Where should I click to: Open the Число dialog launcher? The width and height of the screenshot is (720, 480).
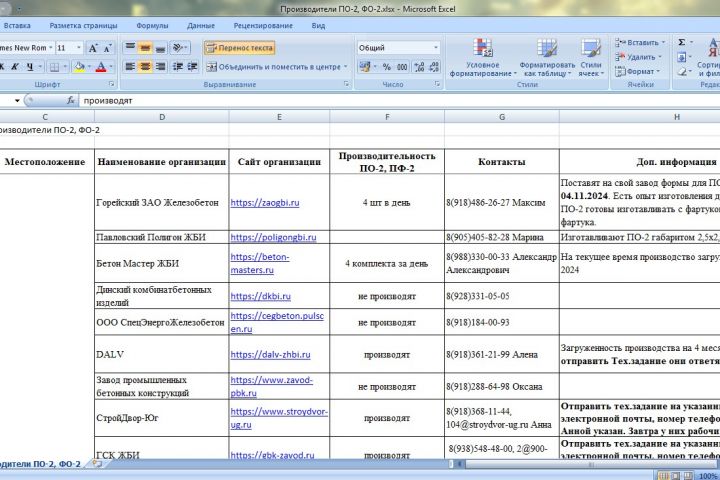pyautogui.click(x=437, y=84)
